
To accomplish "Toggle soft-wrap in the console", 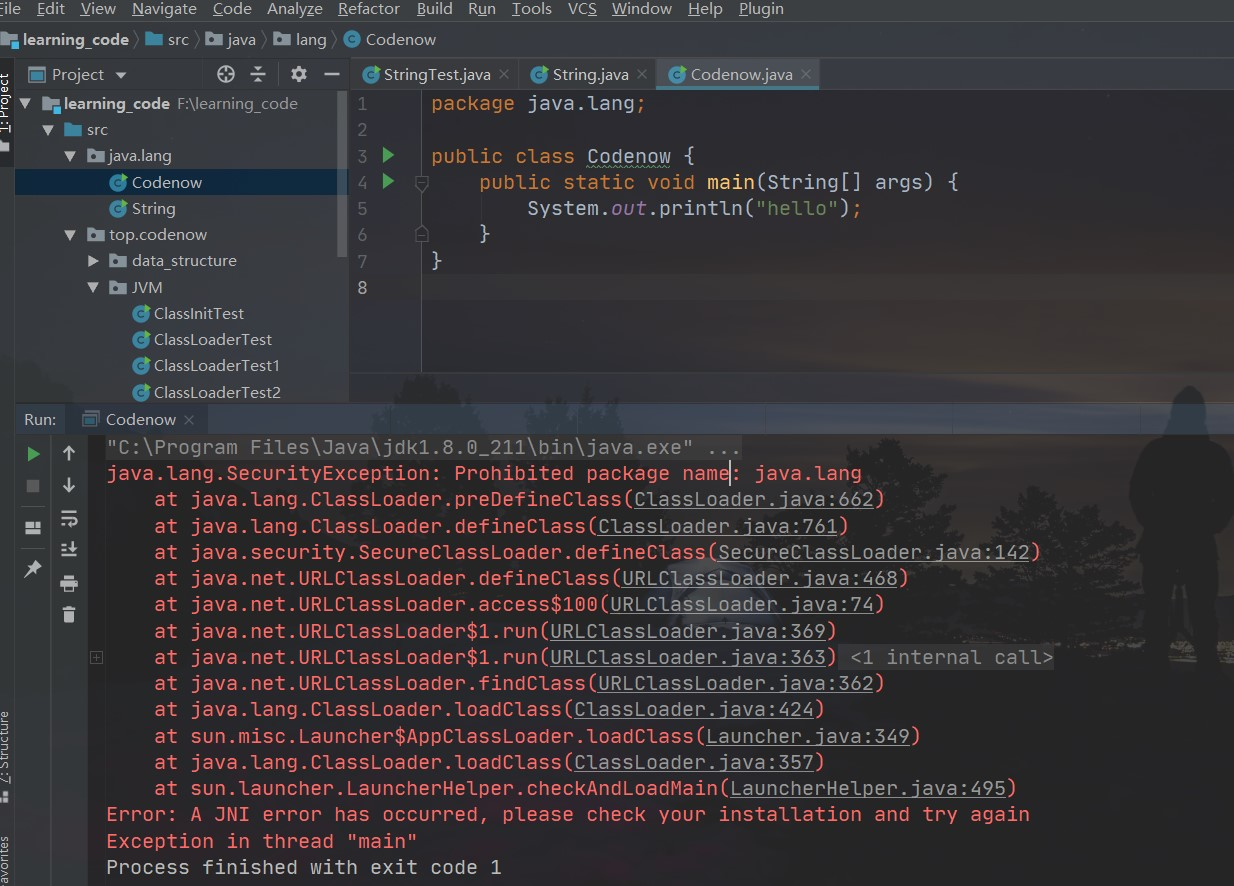I will [x=69, y=518].
